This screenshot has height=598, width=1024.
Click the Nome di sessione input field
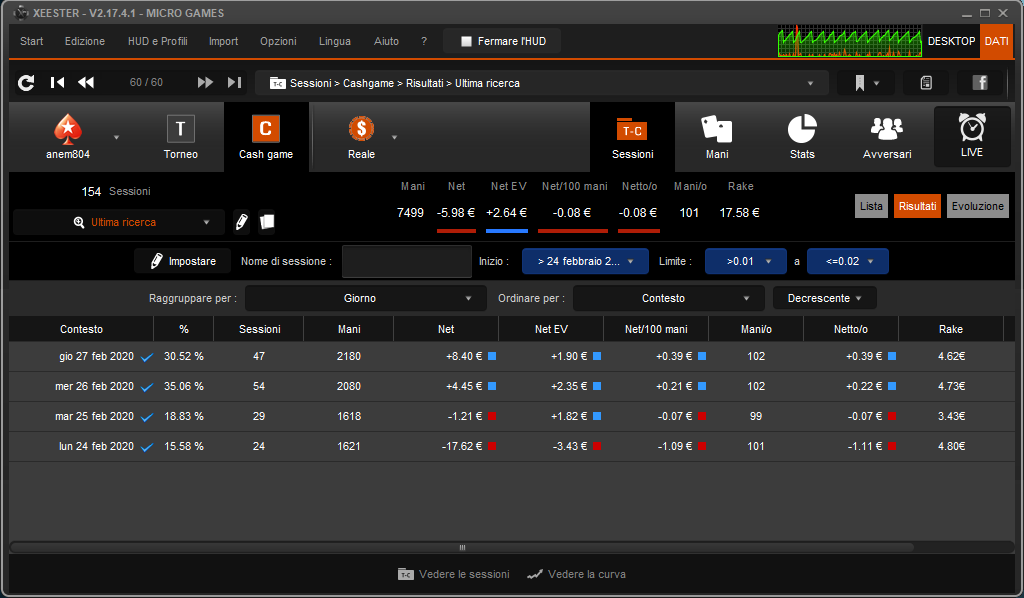coord(407,261)
